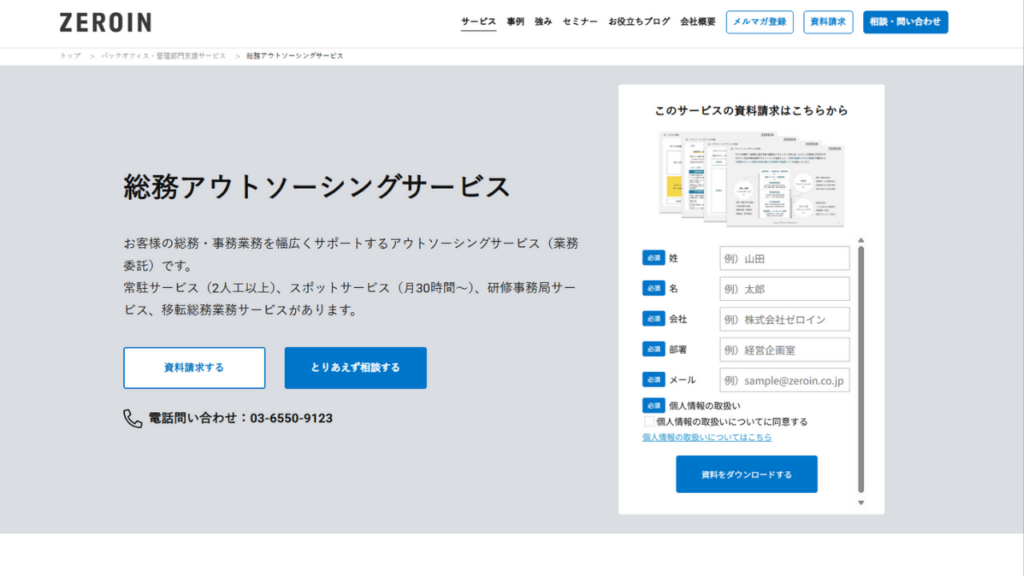
Task: Select the 事例 navigation item
Action: 513,19
